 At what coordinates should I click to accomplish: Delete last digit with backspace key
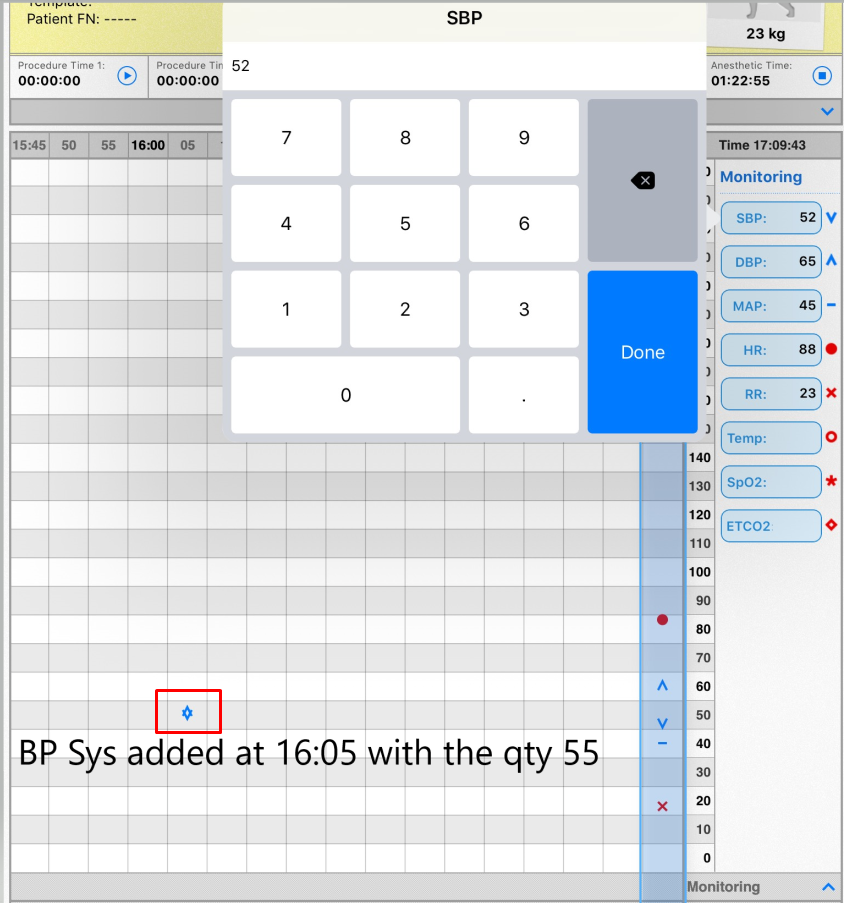(642, 180)
